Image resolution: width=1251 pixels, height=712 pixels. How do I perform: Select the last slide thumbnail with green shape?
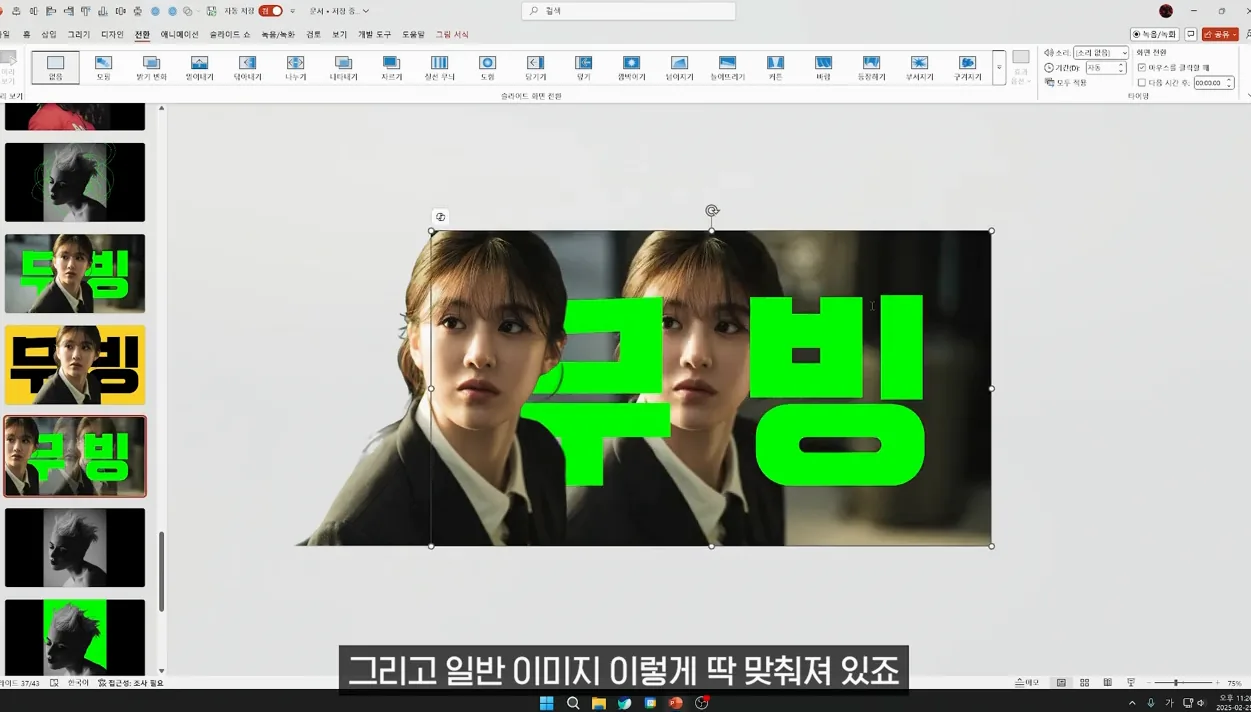[x=75, y=637]
